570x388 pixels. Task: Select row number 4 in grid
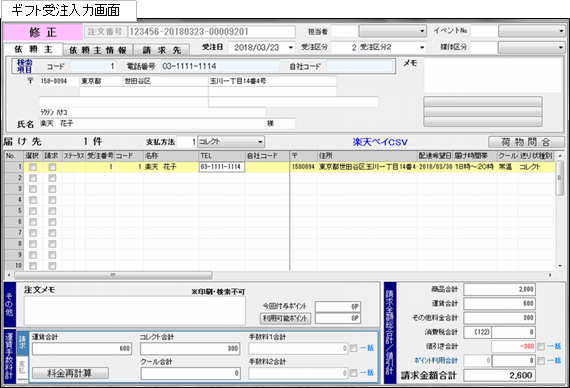(14, 200)
